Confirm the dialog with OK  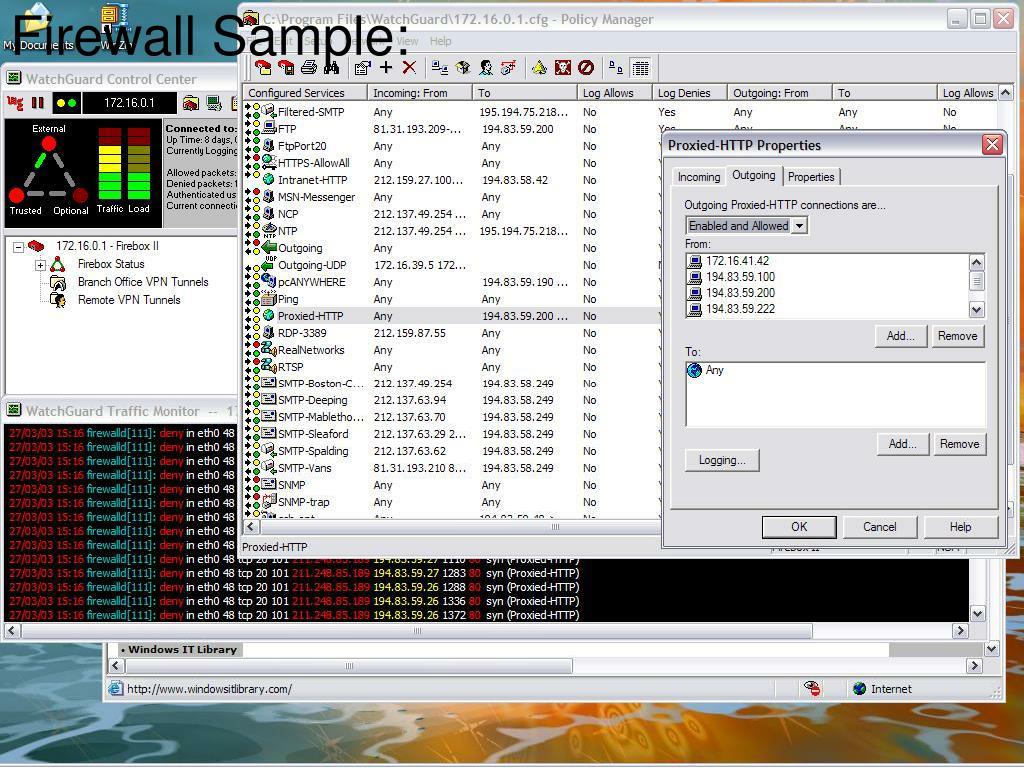799,526
